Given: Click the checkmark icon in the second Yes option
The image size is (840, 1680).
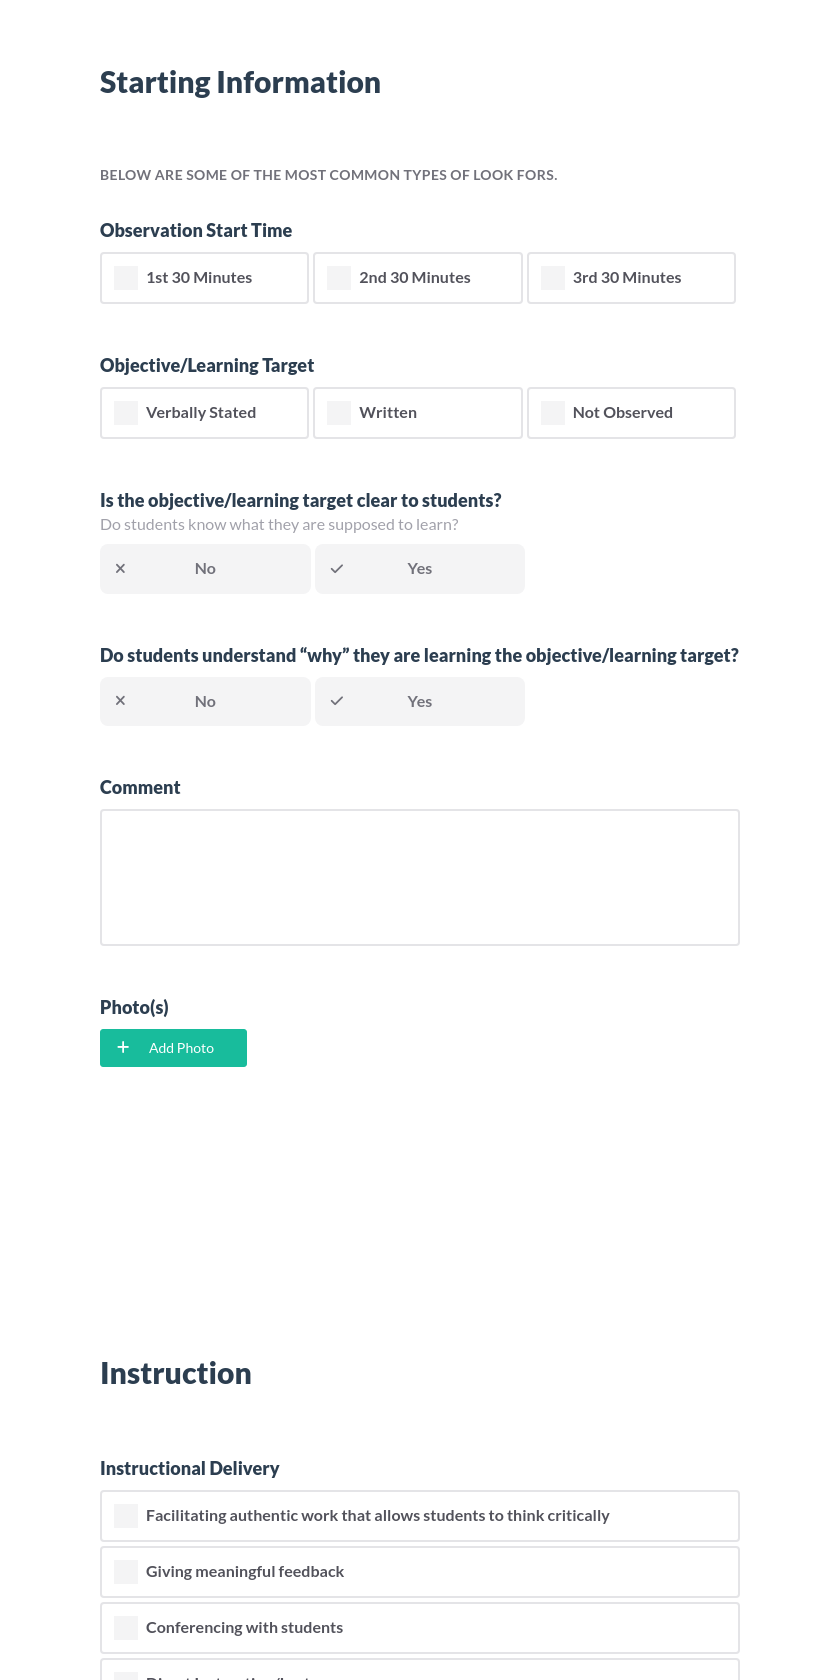Looking at the screenshot, I should pos(337,701).
